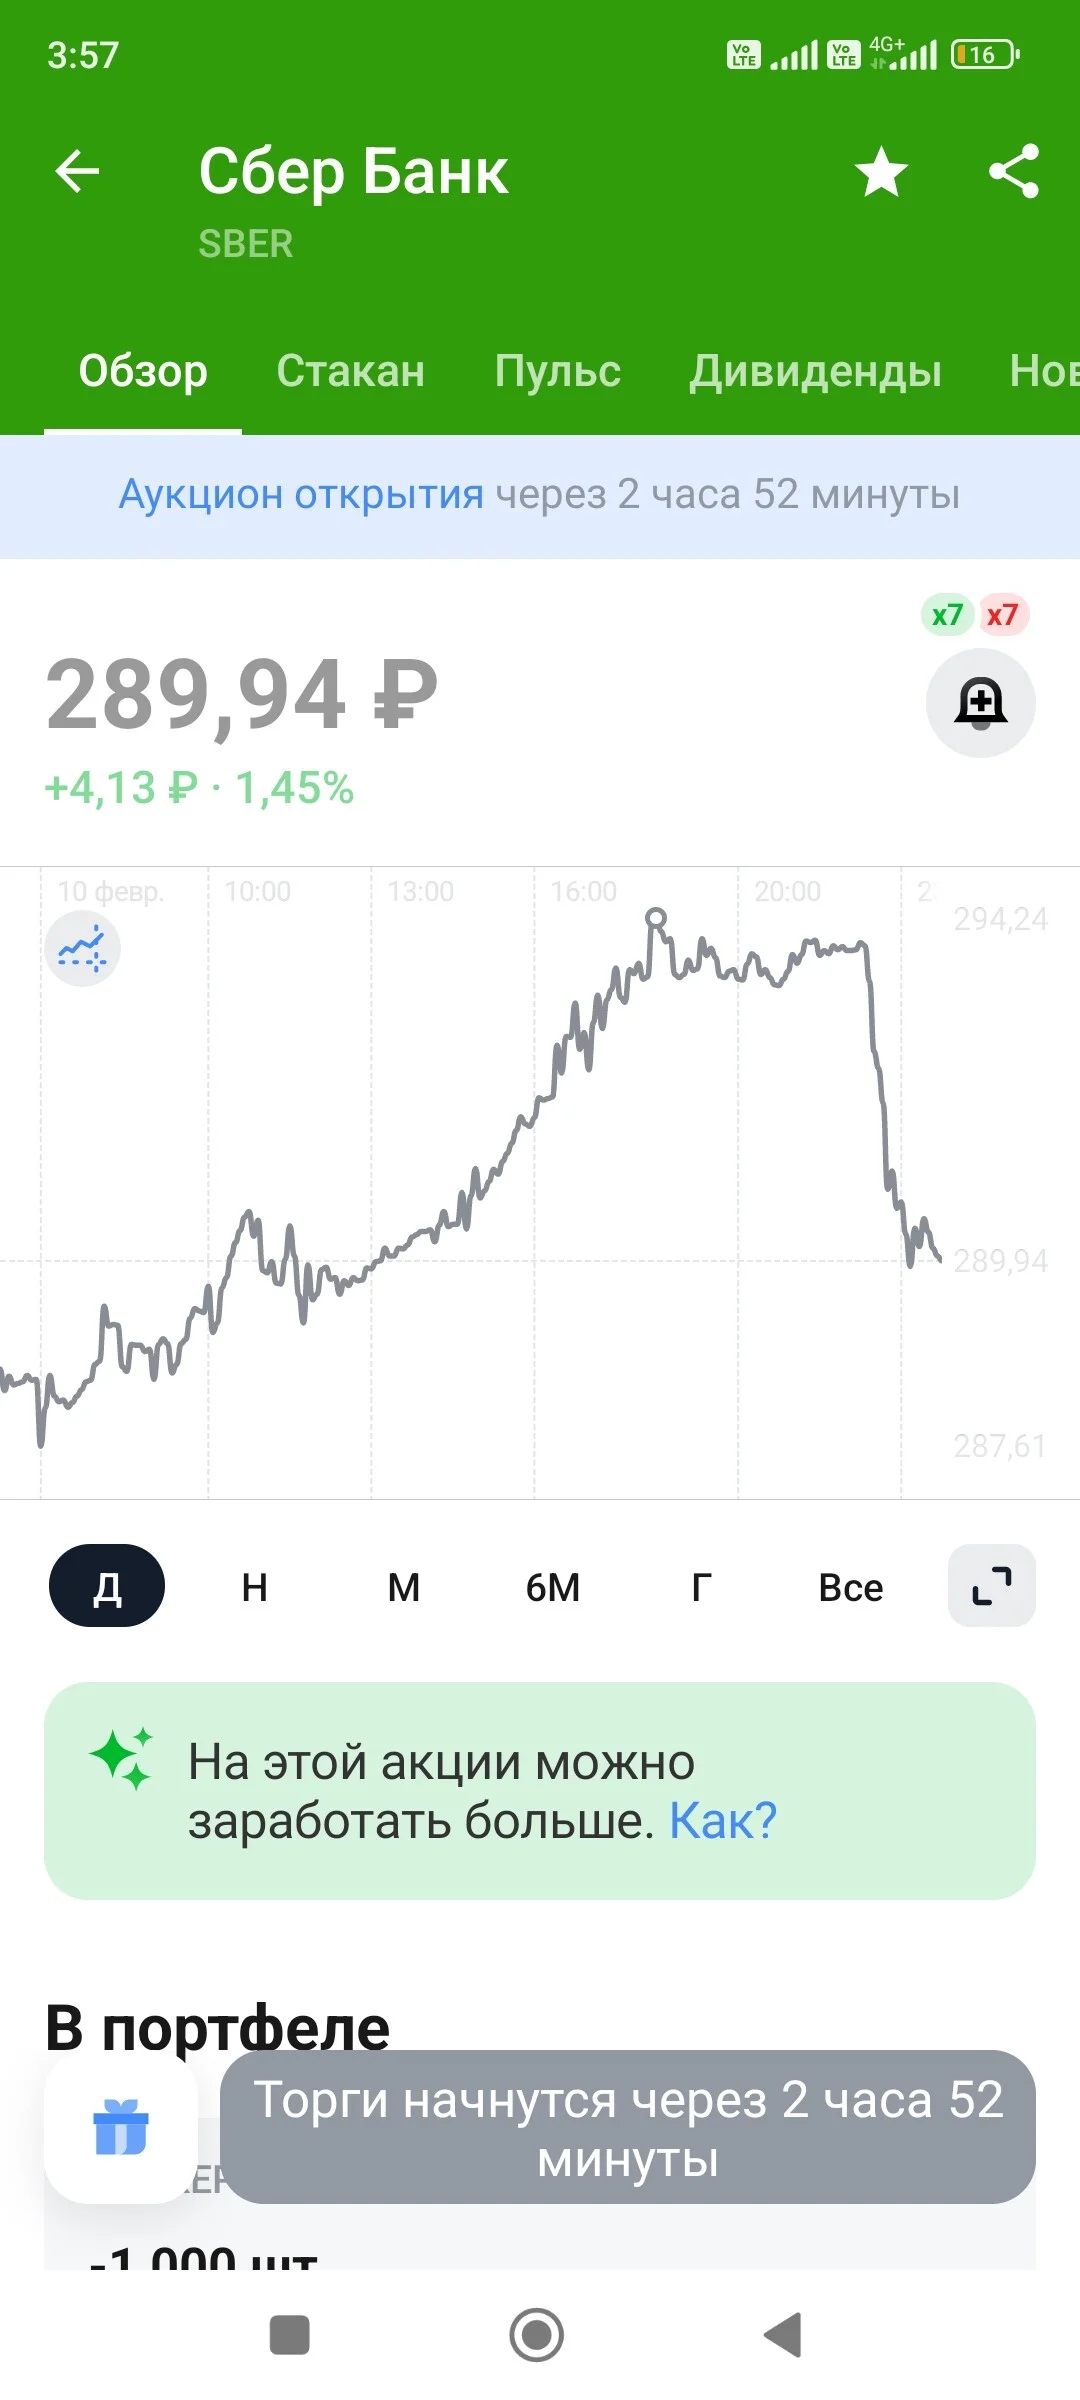Image resolution: width=1080 pixels, height=2400 pixels.
Task: Tap the Как? link in green banner
Action: [x=722, y=1820]
